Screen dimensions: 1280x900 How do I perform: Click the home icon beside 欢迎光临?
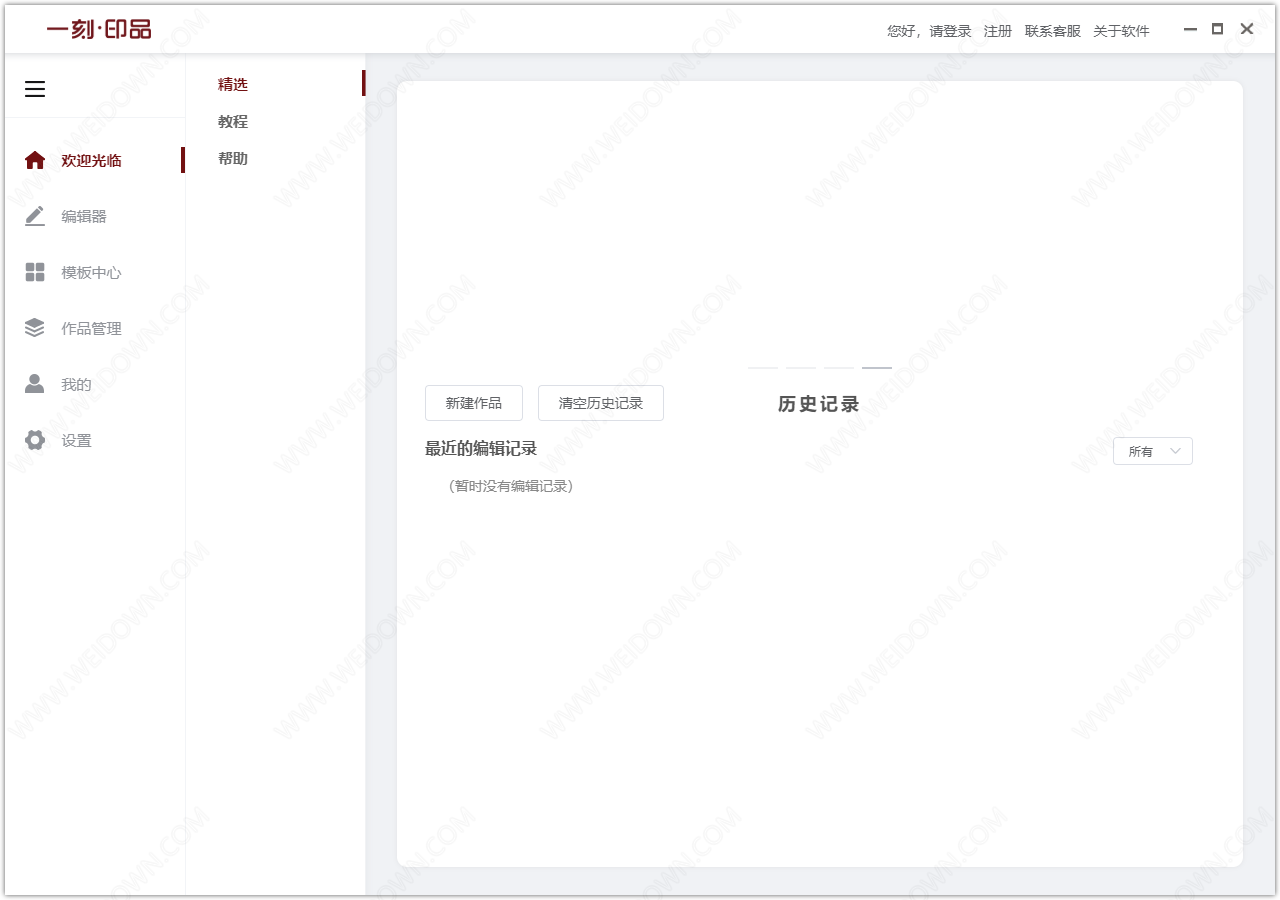click(35, 160)
